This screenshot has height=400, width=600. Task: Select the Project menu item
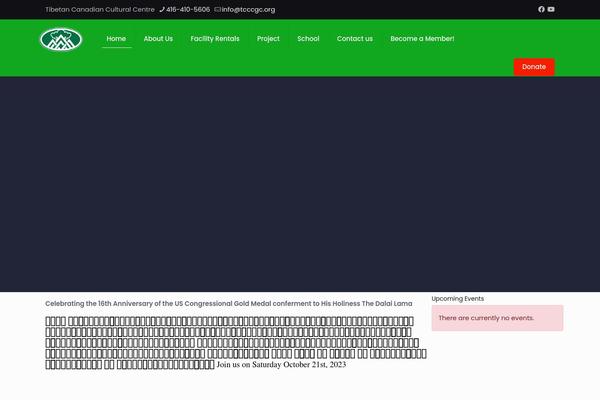click(x=268, y=39)
